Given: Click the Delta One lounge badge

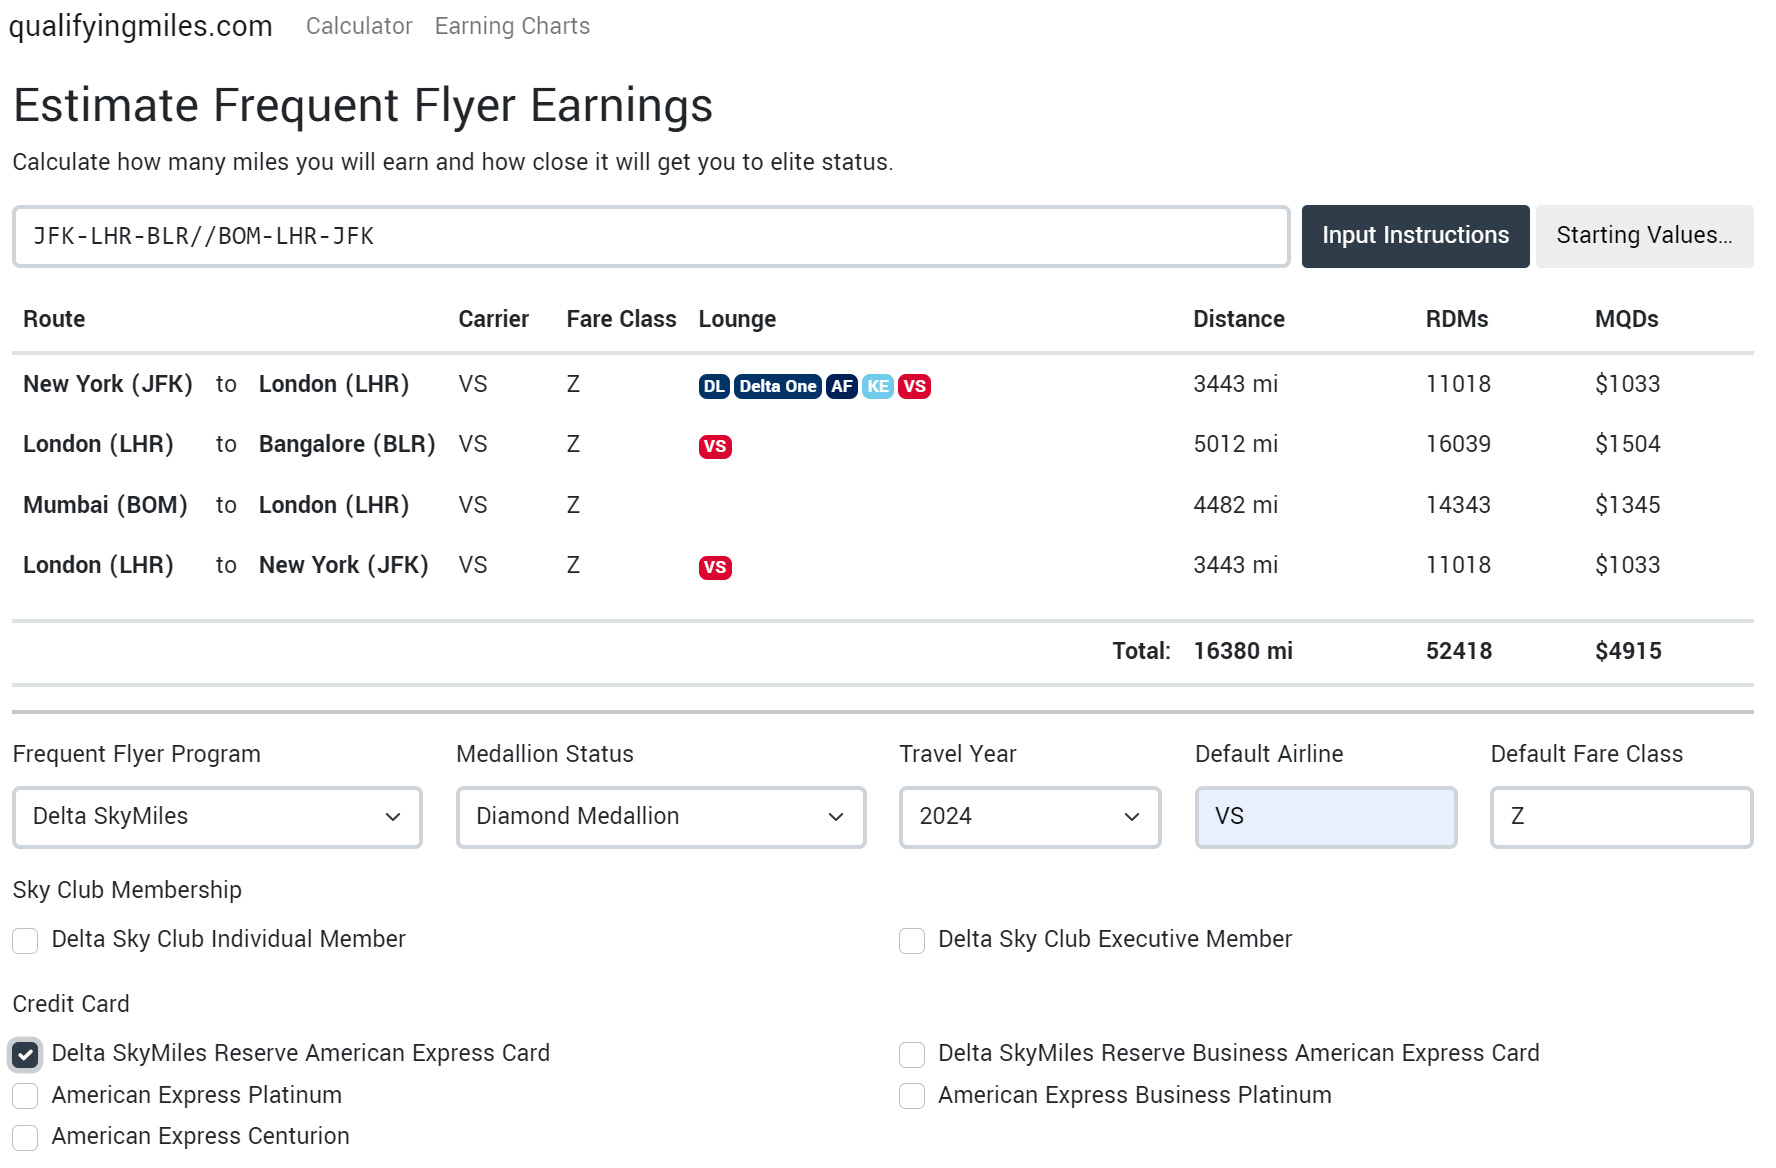Looking at the screenshot, I should pos(778,386).
